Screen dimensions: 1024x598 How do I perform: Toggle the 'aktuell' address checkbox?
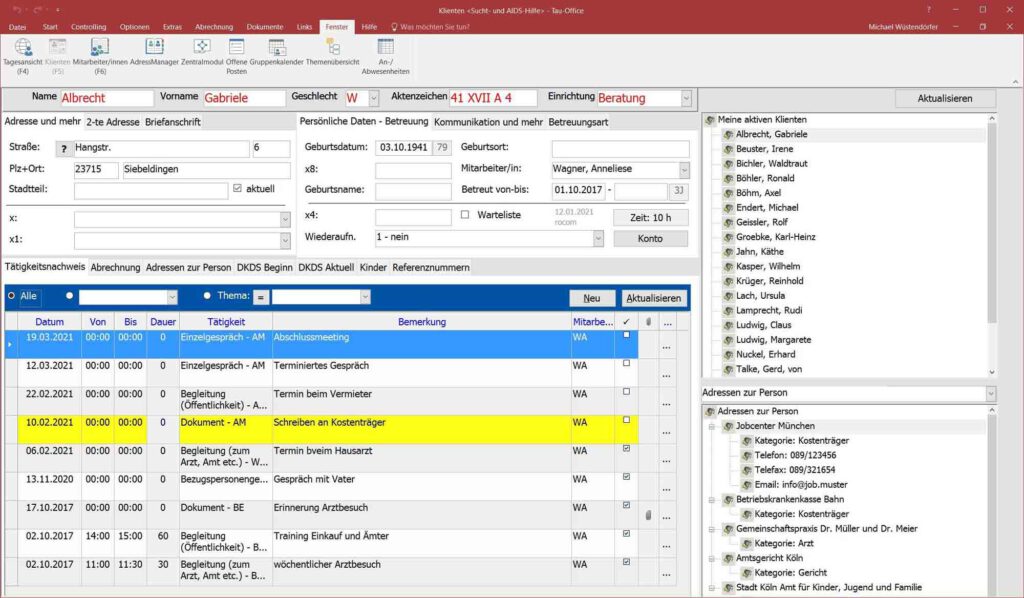(237, 189)
